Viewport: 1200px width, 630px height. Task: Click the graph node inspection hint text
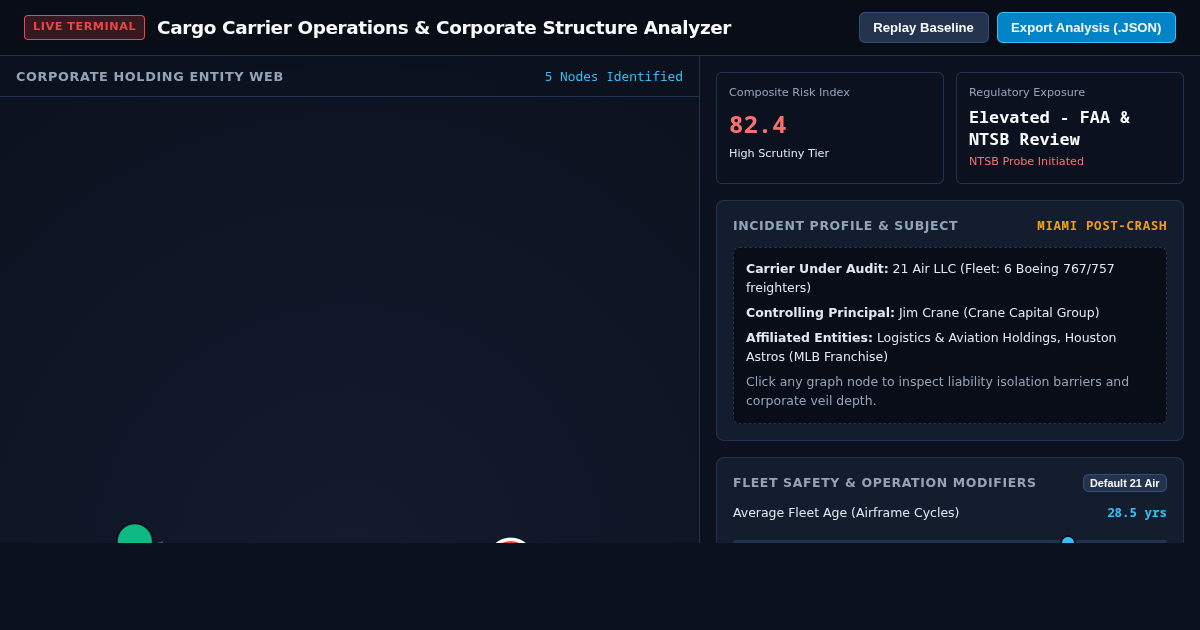pos(937,391)
